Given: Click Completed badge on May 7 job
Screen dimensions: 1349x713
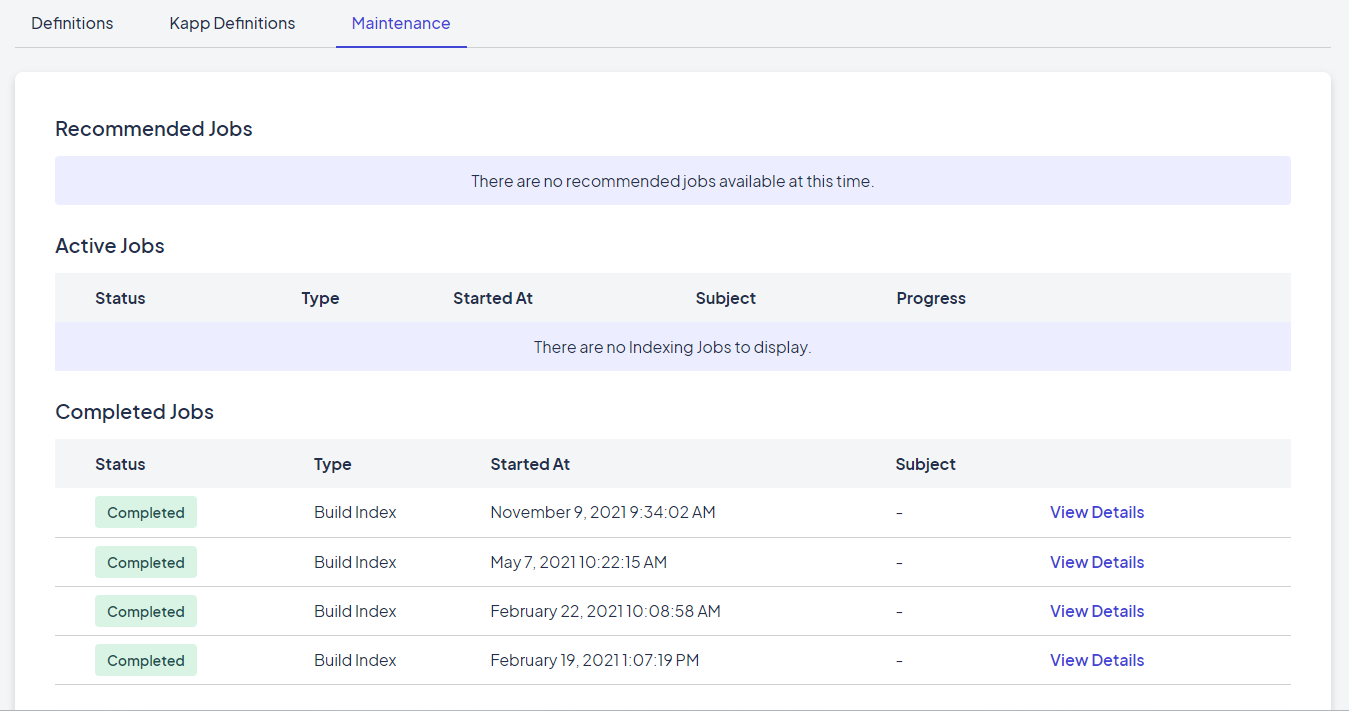Looking at the screenshot, I should click(146, 562).
